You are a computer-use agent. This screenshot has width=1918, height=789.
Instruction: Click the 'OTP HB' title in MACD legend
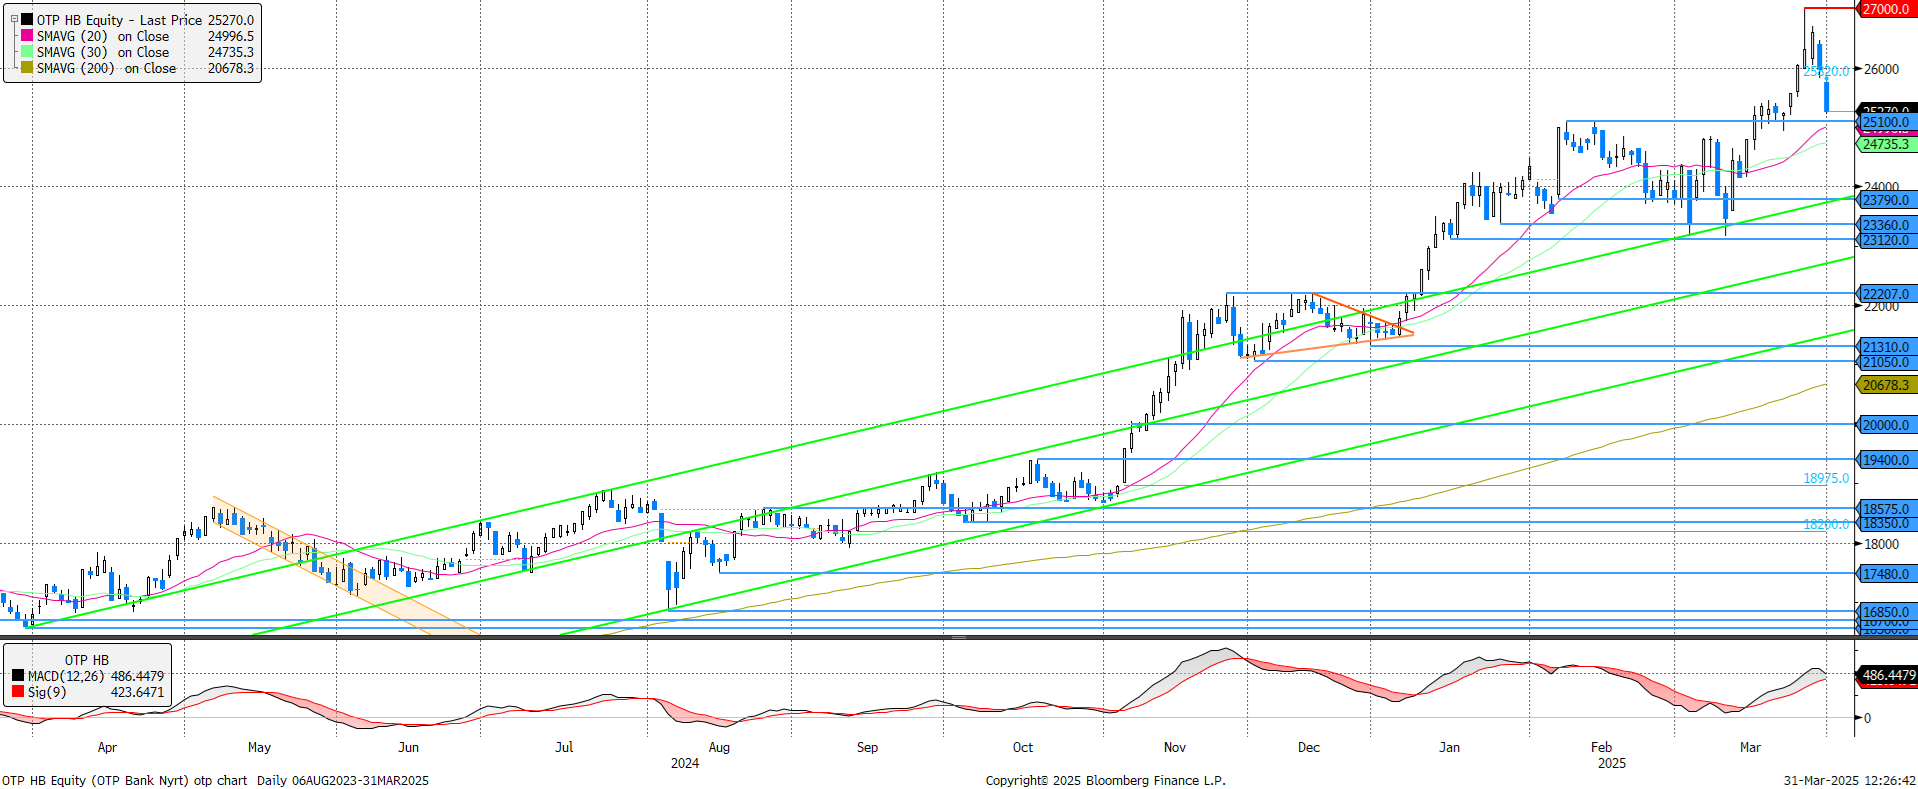click(87, 660)
